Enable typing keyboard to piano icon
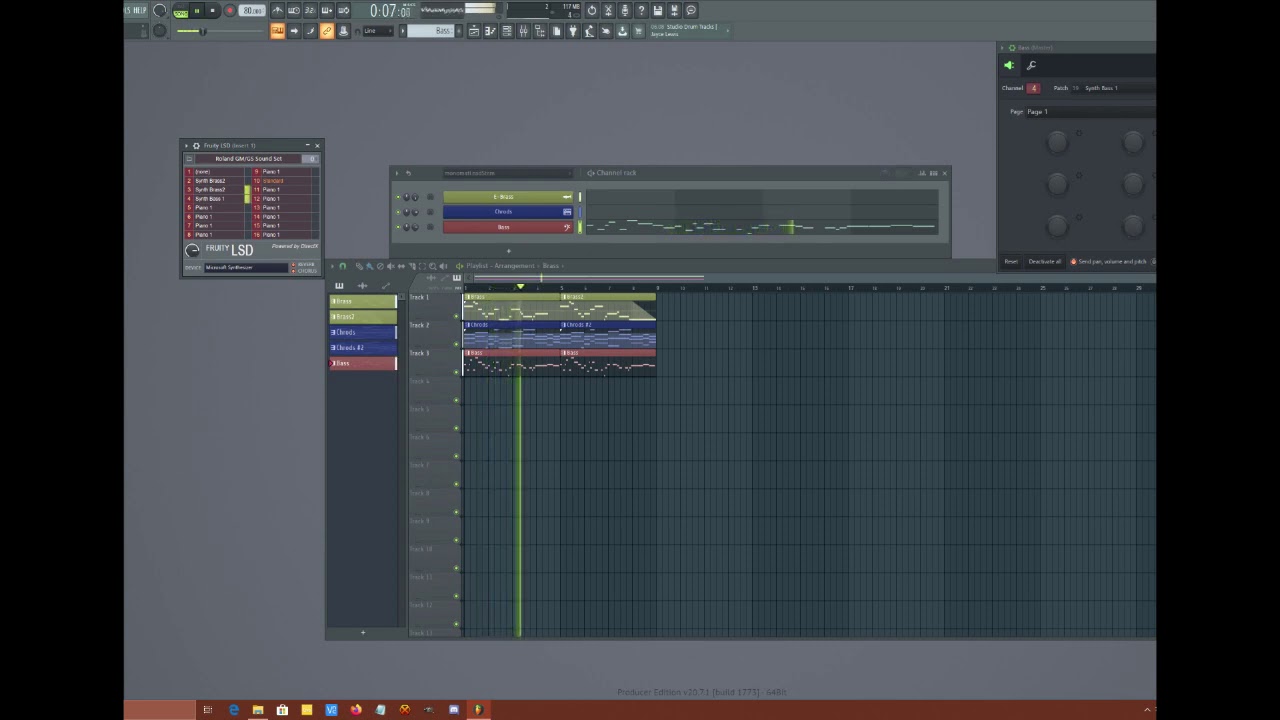Image resolution: width=1280 pixels, height=720 pixels. (x=277, y=31)
